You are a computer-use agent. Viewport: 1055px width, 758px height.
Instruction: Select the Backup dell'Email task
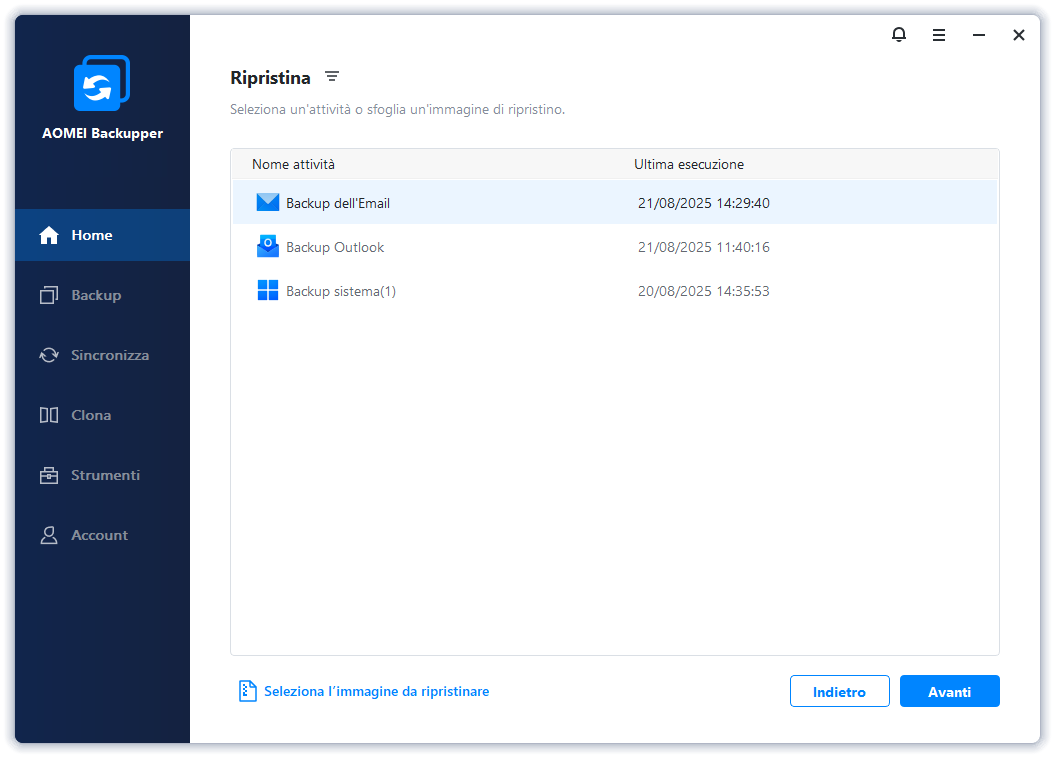[x=614, y=202]
